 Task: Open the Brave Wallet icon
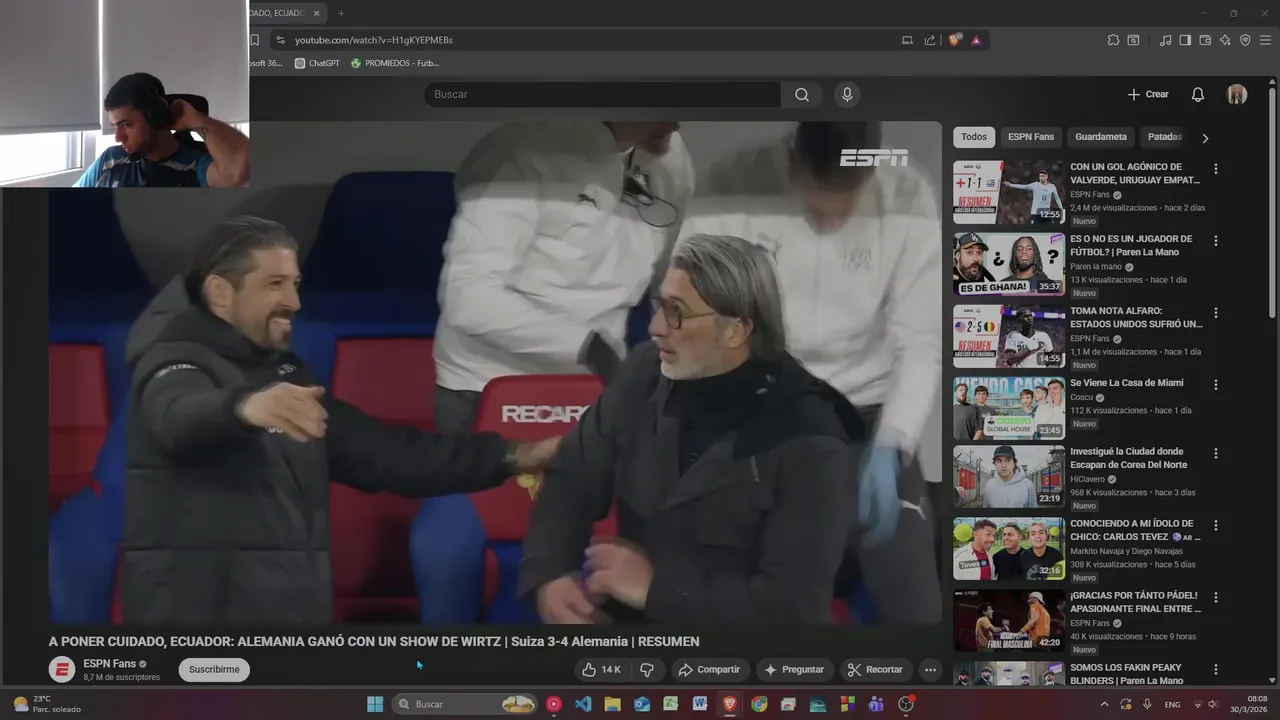(x=1205, y=40)
